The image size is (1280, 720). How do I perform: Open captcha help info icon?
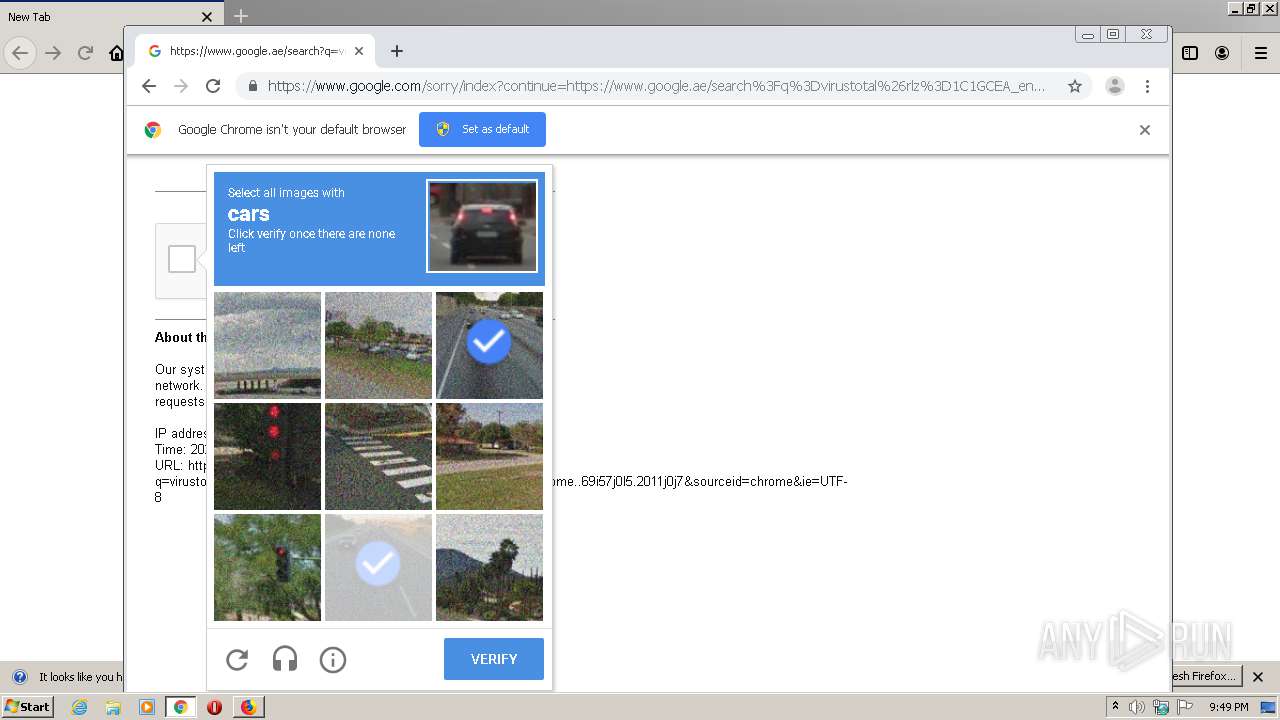tap(333, 660)
